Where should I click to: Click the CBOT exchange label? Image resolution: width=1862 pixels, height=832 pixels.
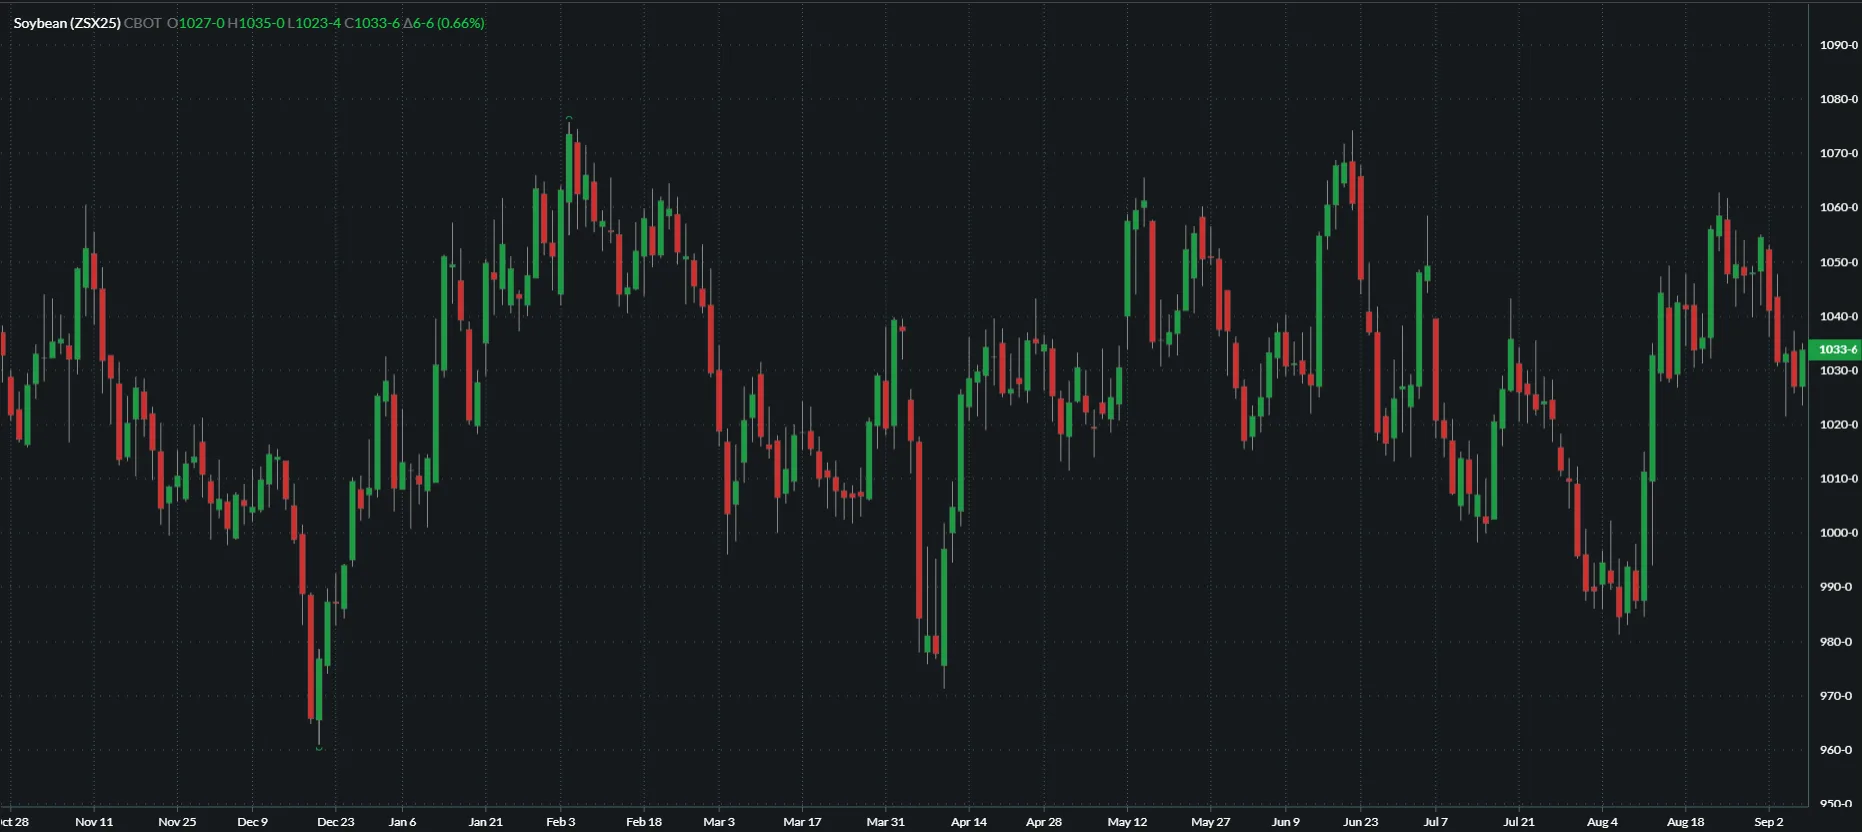coord(142,23)
